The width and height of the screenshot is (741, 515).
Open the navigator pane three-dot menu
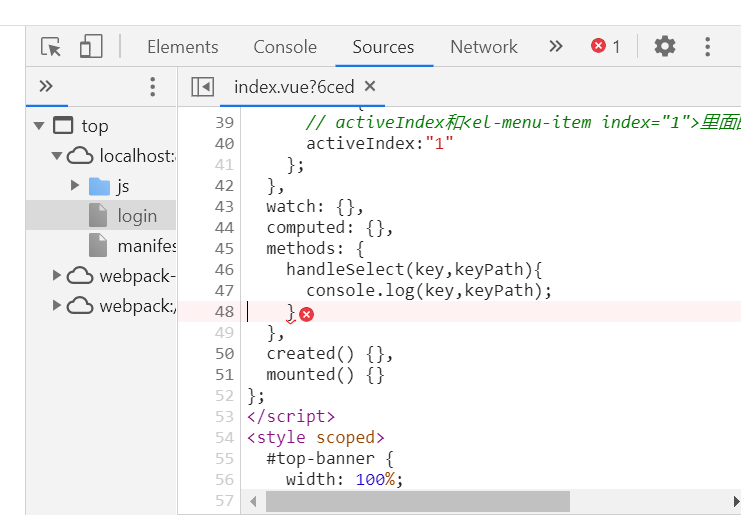(x=152, y=86)
